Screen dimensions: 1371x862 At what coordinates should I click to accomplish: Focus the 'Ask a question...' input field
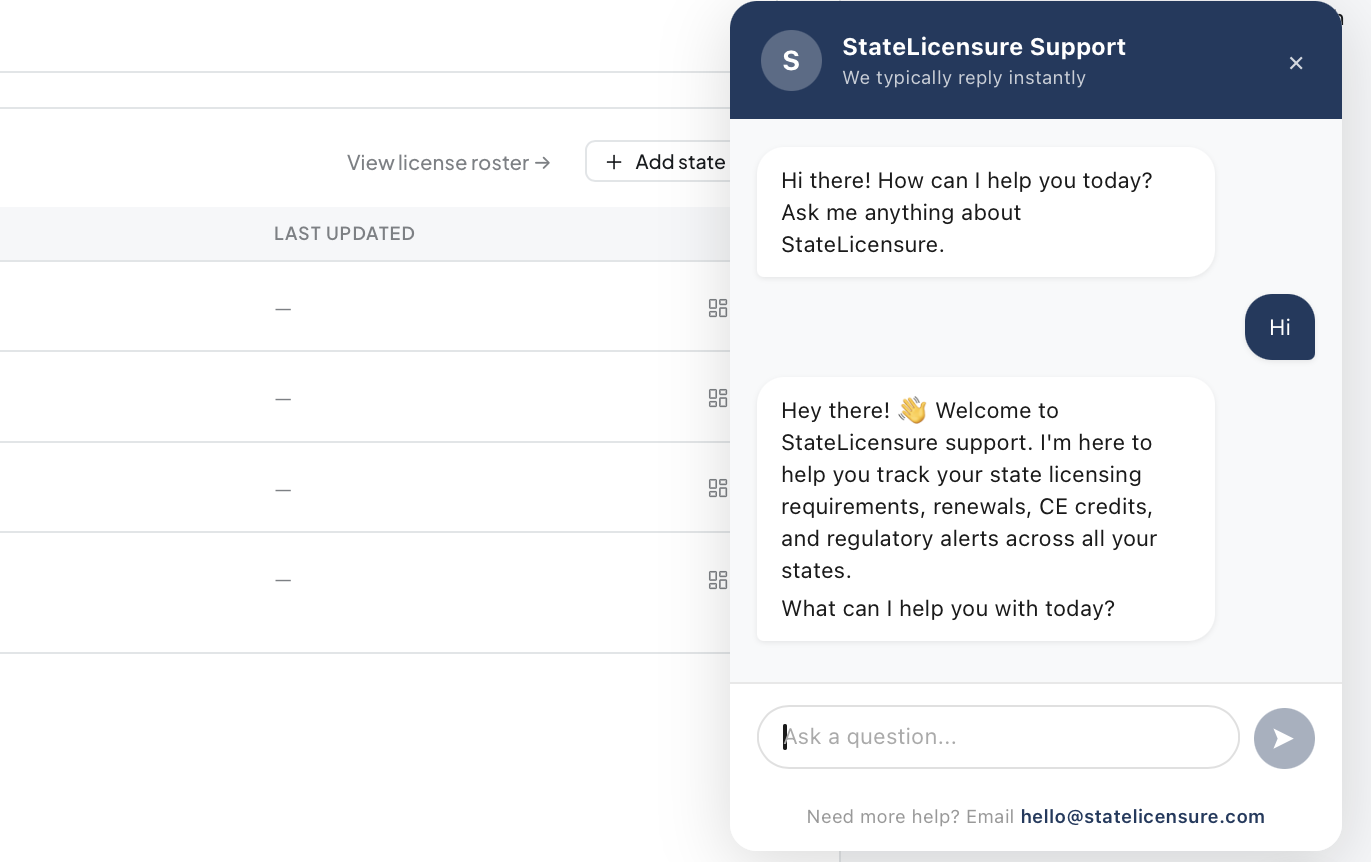[998, 737]
